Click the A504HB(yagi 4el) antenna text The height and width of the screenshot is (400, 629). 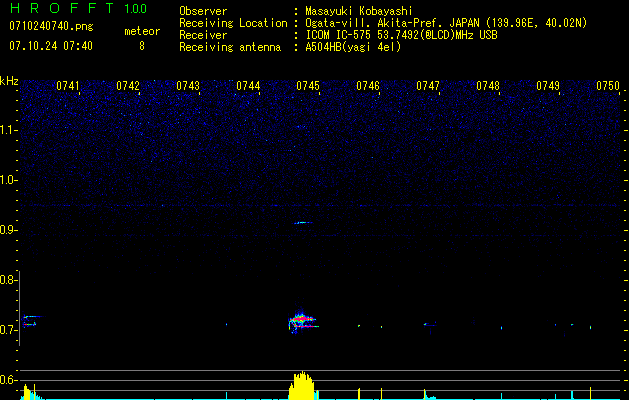tap(353, 47)
